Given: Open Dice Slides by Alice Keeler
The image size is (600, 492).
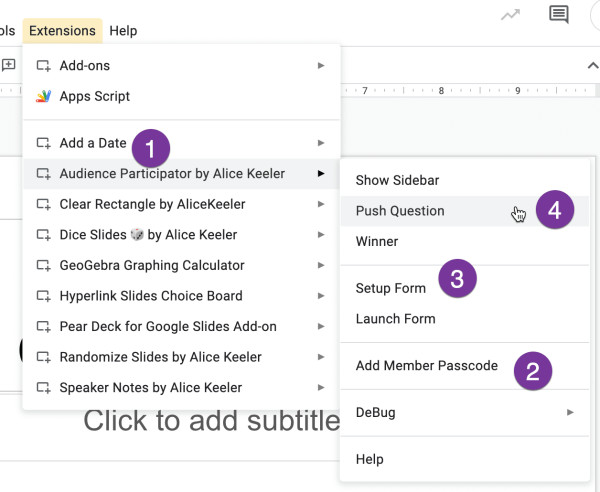Looking at the screenshot, I should tap(182, 235).
